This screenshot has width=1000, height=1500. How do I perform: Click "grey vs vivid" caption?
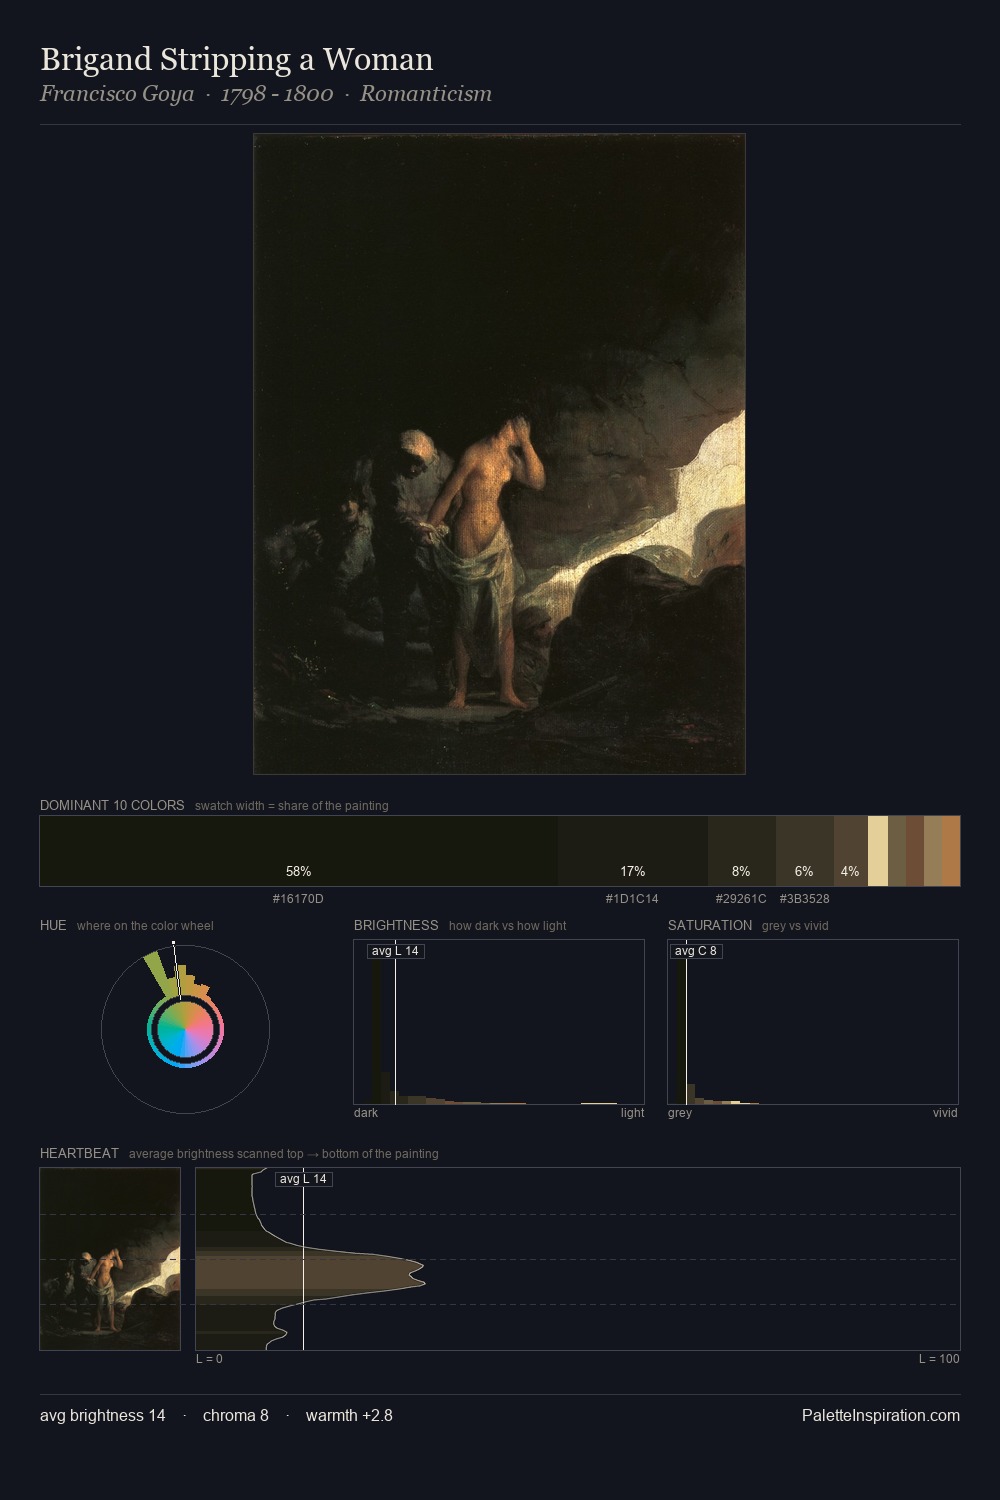[795, 926]
